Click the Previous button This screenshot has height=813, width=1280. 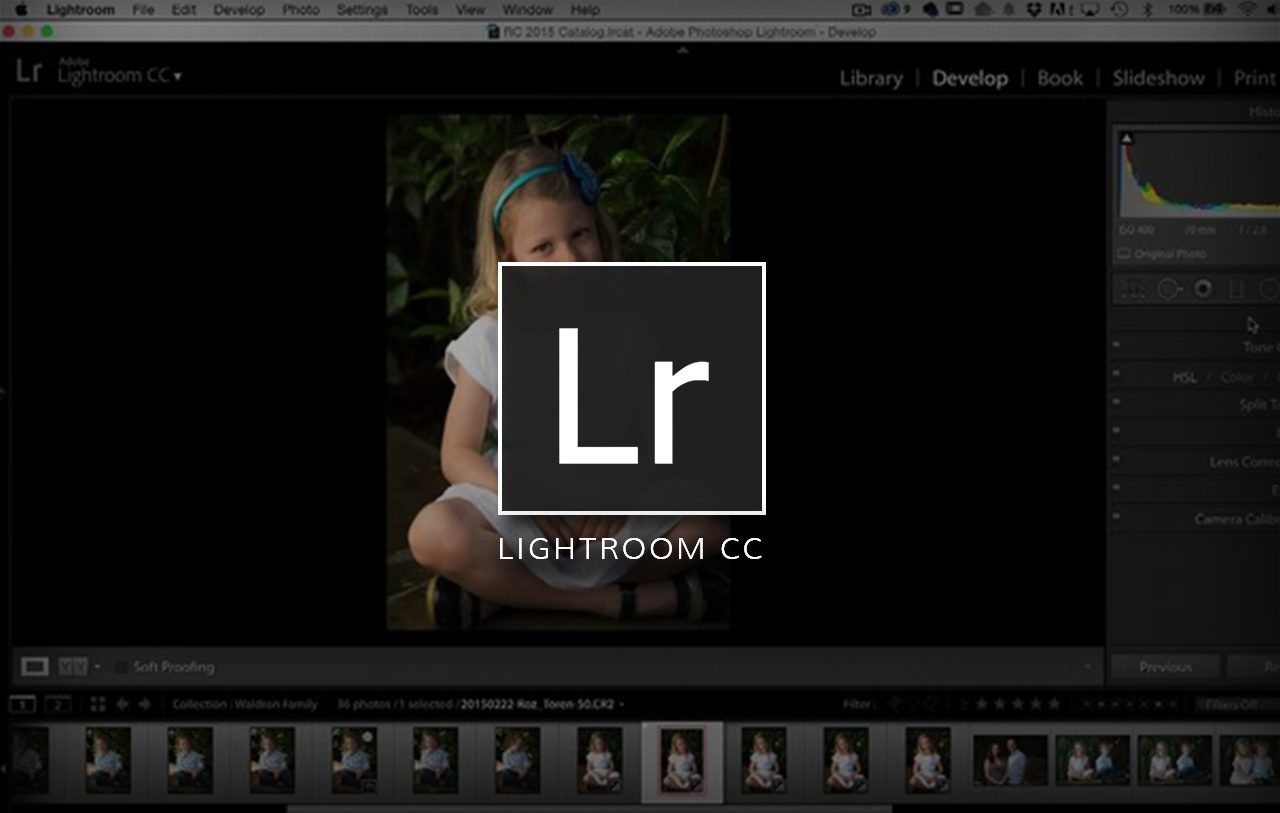pyautogui.click(x=1165, y=666)
